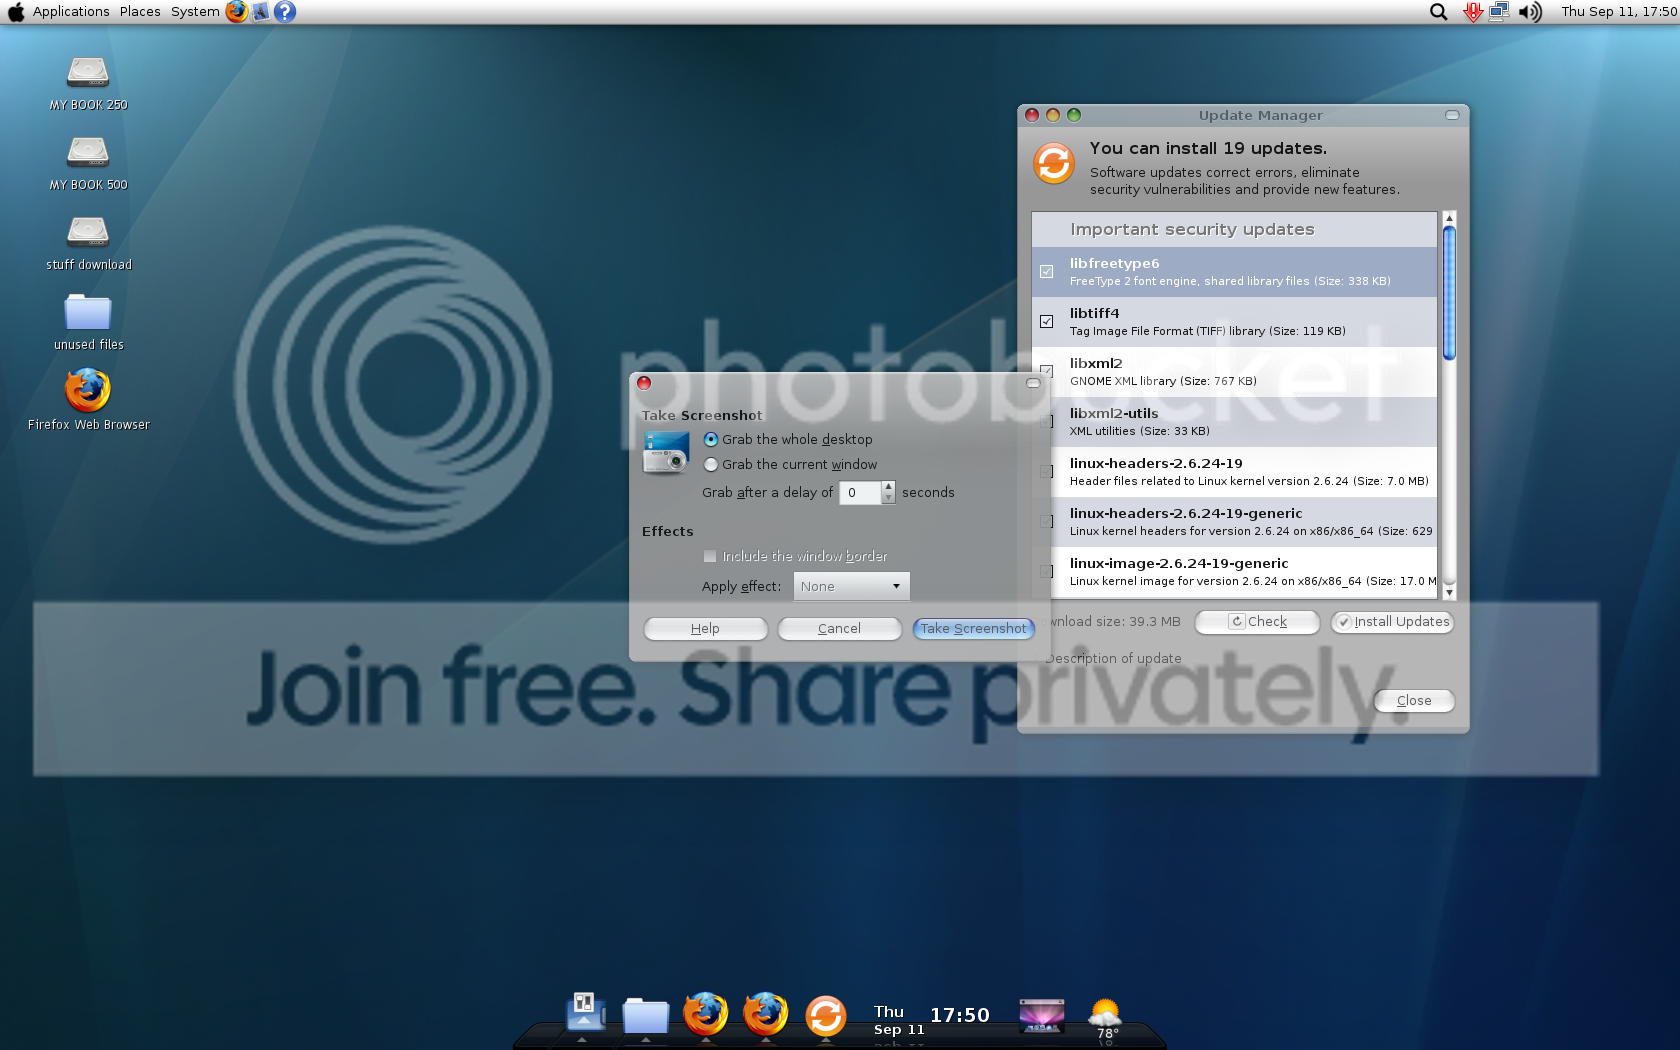Open the Apply effect dropdown
The width and height of the screenshot is (1680, 1050).
851,587
